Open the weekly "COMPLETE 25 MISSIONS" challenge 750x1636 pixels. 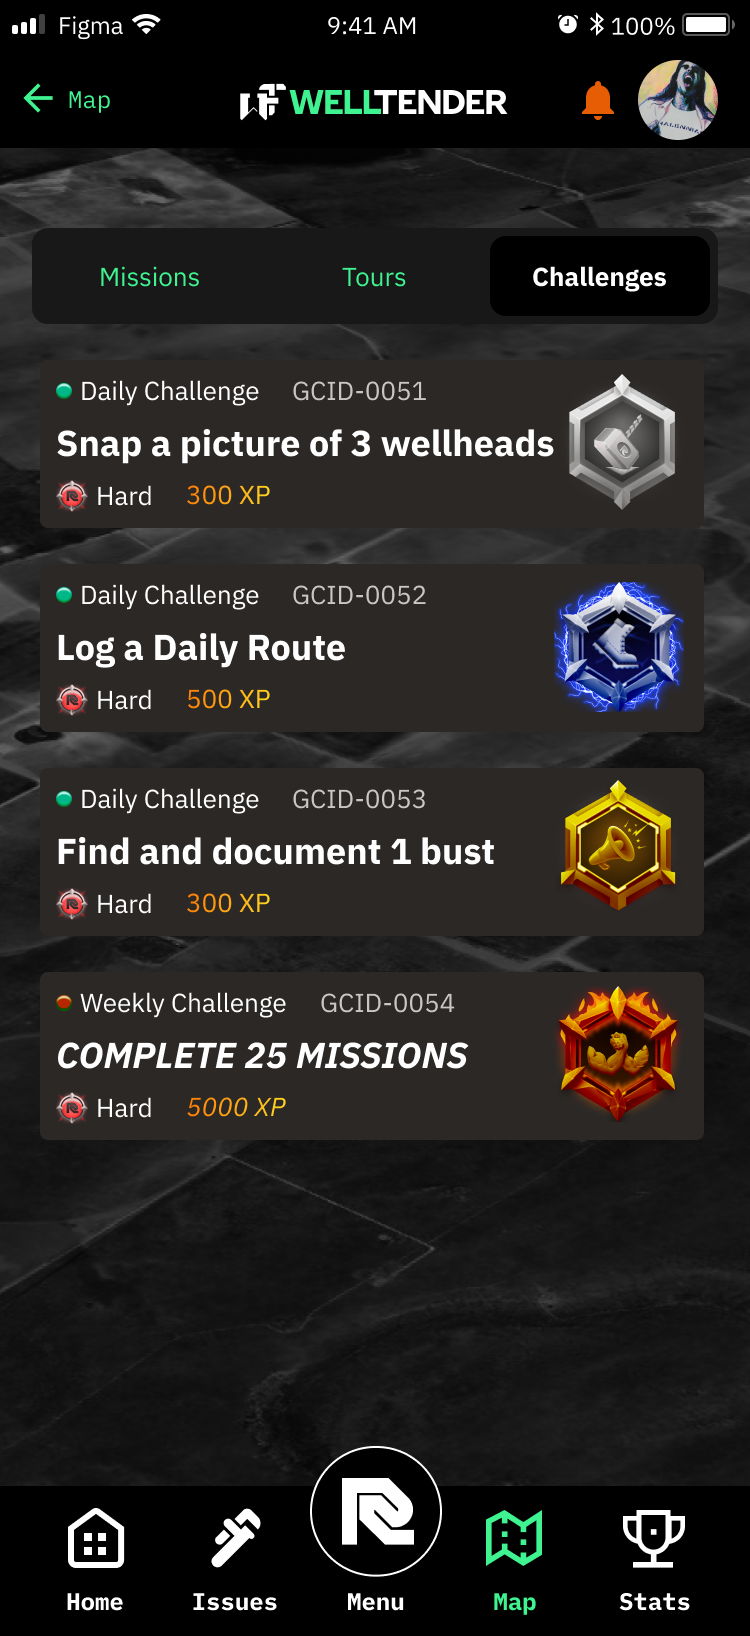click(372, 1056)
